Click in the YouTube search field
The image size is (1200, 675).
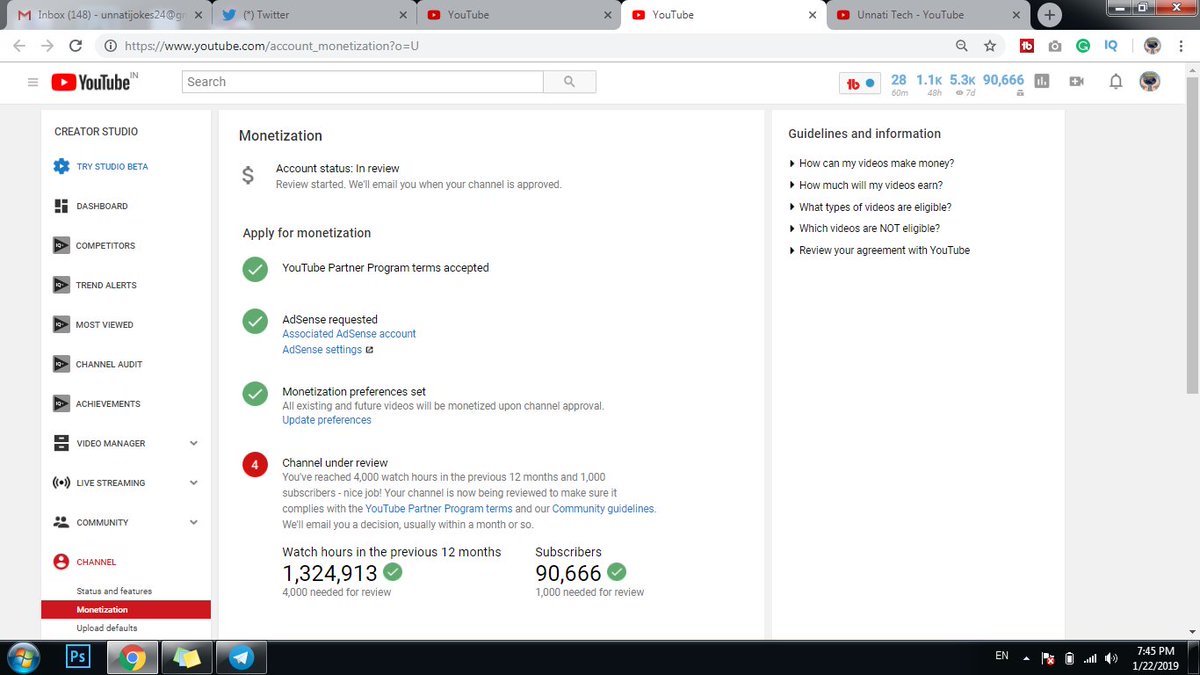(363, 82)
